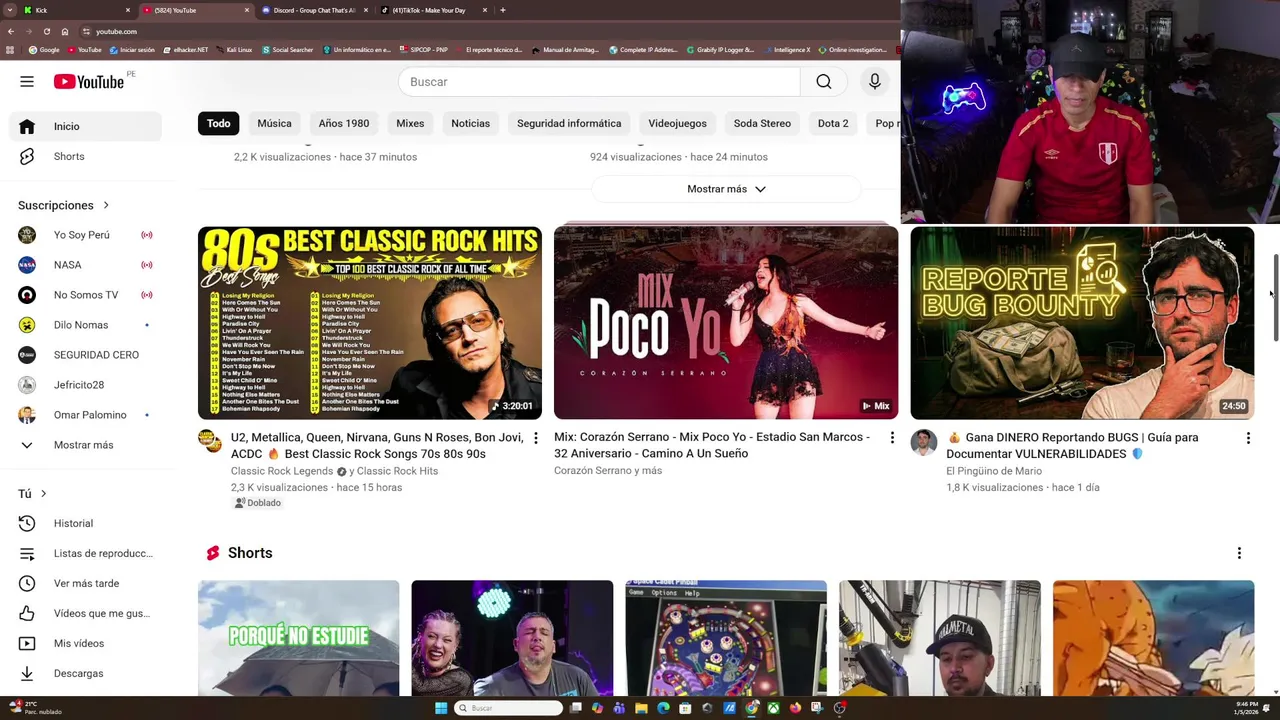Open Xbox app from taskbar
The height and width of the screenshot is (720, 1280).
tap(773, 708)
